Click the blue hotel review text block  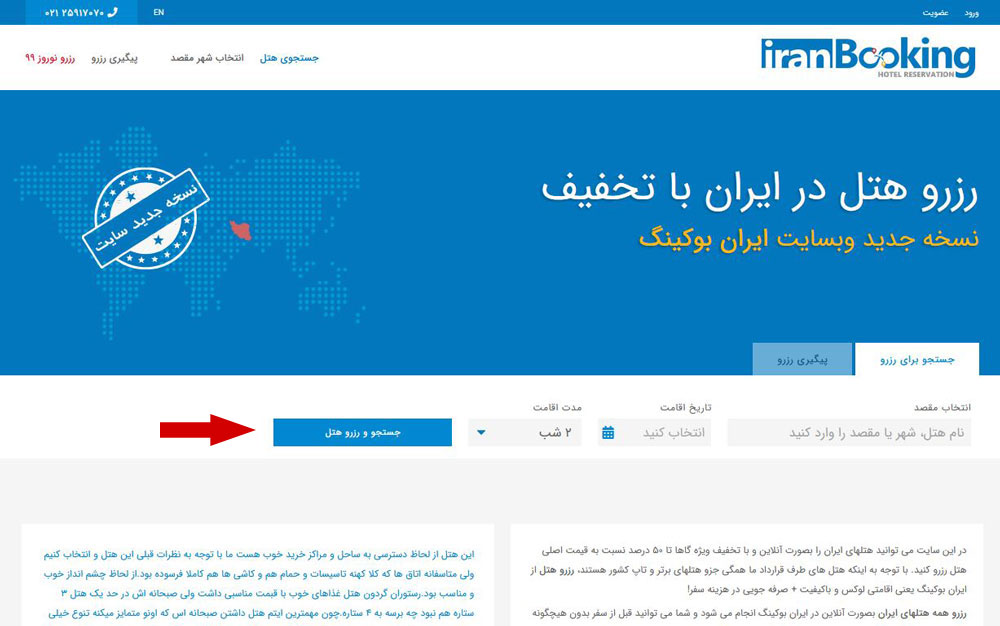pos(259,583)
